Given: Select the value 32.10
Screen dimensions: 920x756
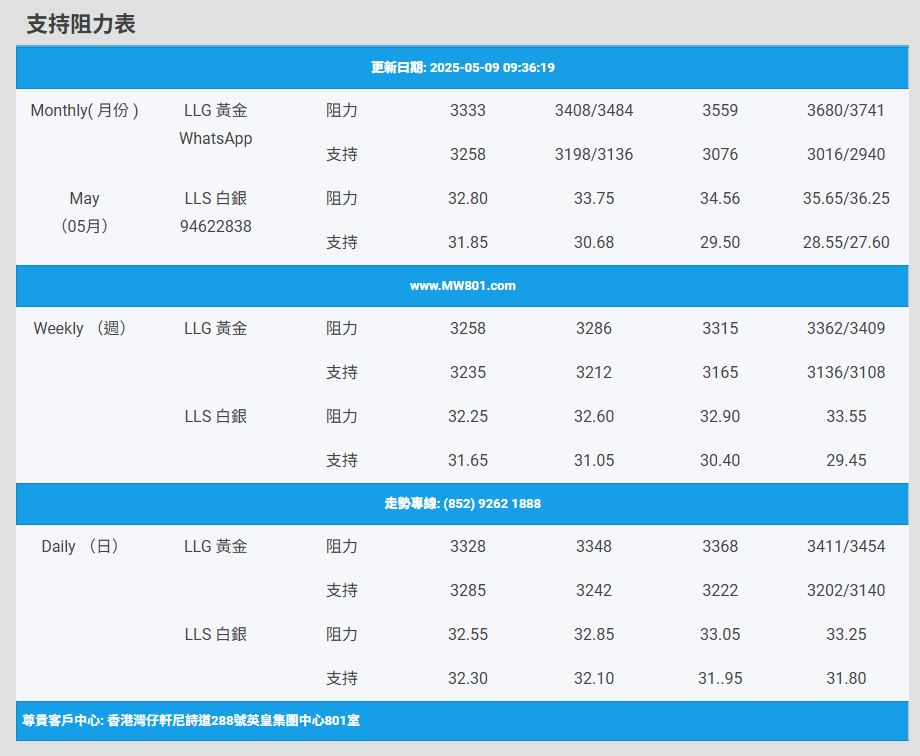Looking at the screenshot, I should 594,679.
